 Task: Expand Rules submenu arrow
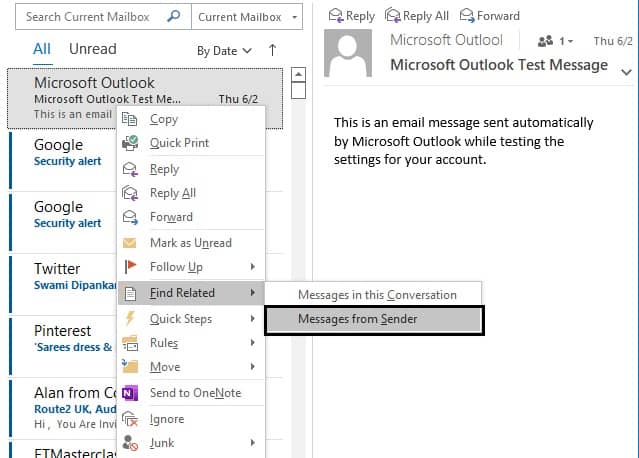pyautogui.click(x=253, y=343)
